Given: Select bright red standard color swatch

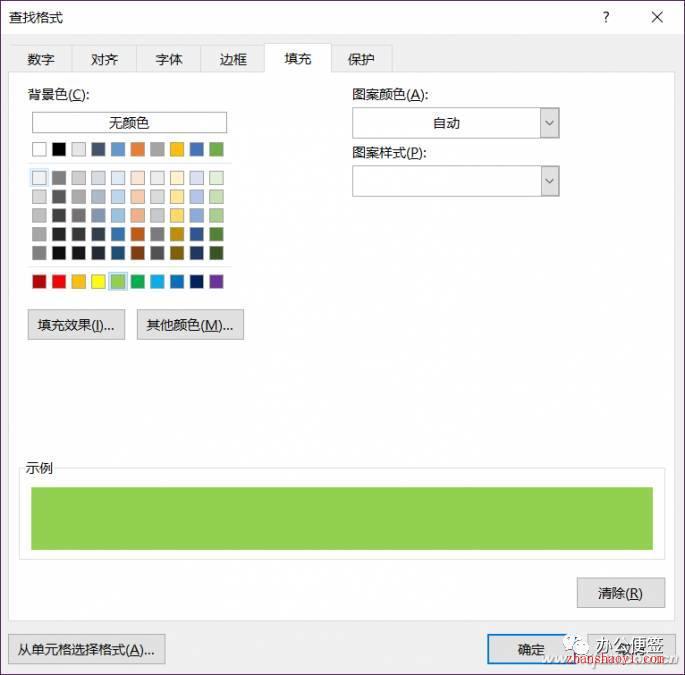Looking at the screenshot, I should 59,281.
